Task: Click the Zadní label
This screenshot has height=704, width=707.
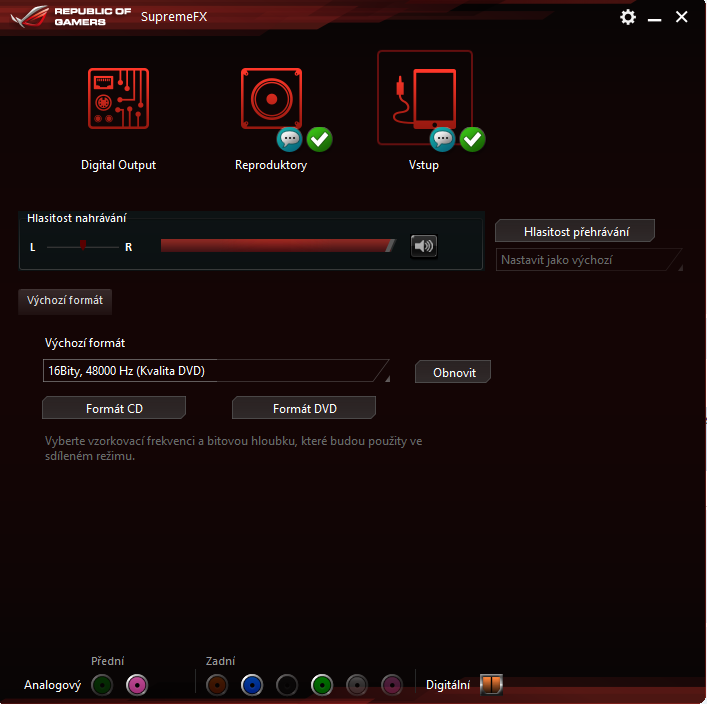Action: coord(220,661)
